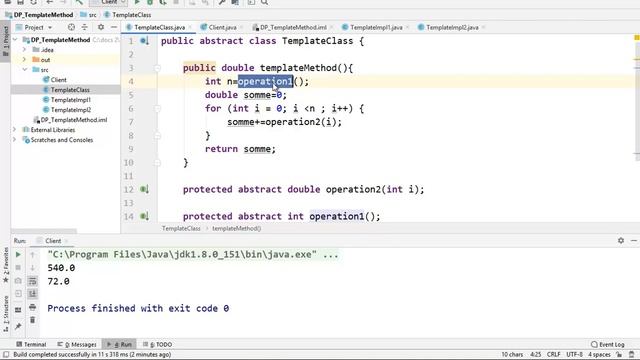The height and width of the screenshot is (360, 640).
Task: Fold the for loop at line 6 marker
Action: click(158, 109)
